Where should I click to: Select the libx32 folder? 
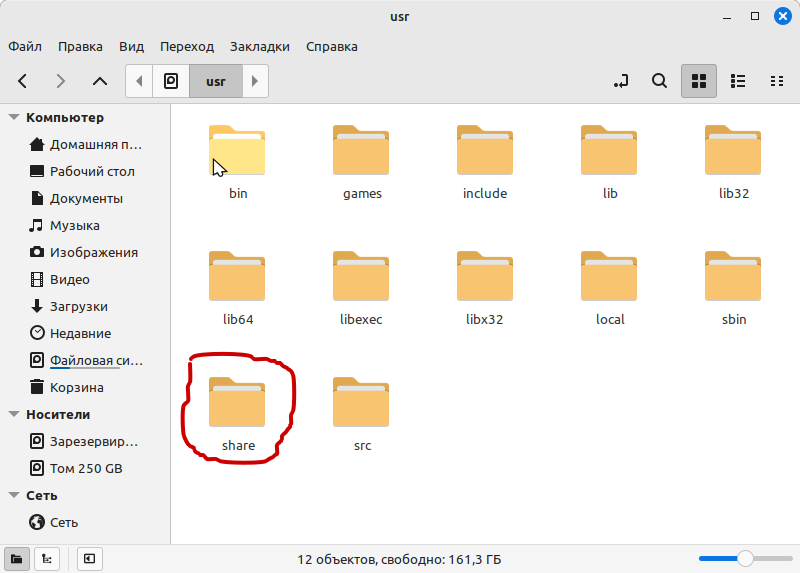pos(485,288)
